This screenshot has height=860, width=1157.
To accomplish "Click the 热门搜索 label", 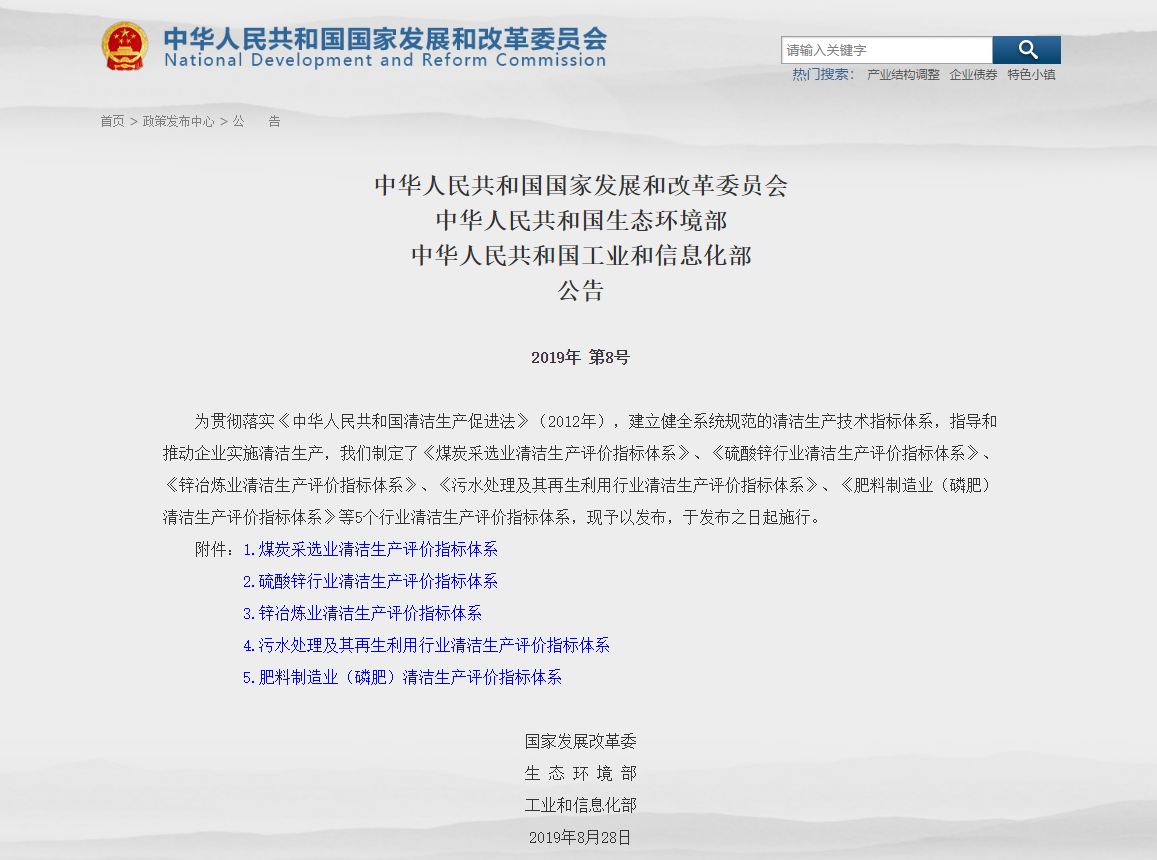I will 822,75.
